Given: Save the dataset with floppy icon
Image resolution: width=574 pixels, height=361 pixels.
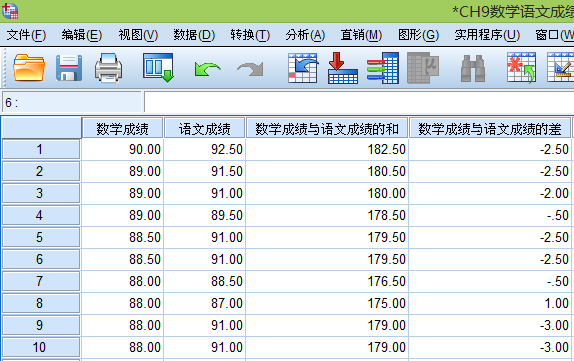Looking at the screenshot, I should pos(69,68).
